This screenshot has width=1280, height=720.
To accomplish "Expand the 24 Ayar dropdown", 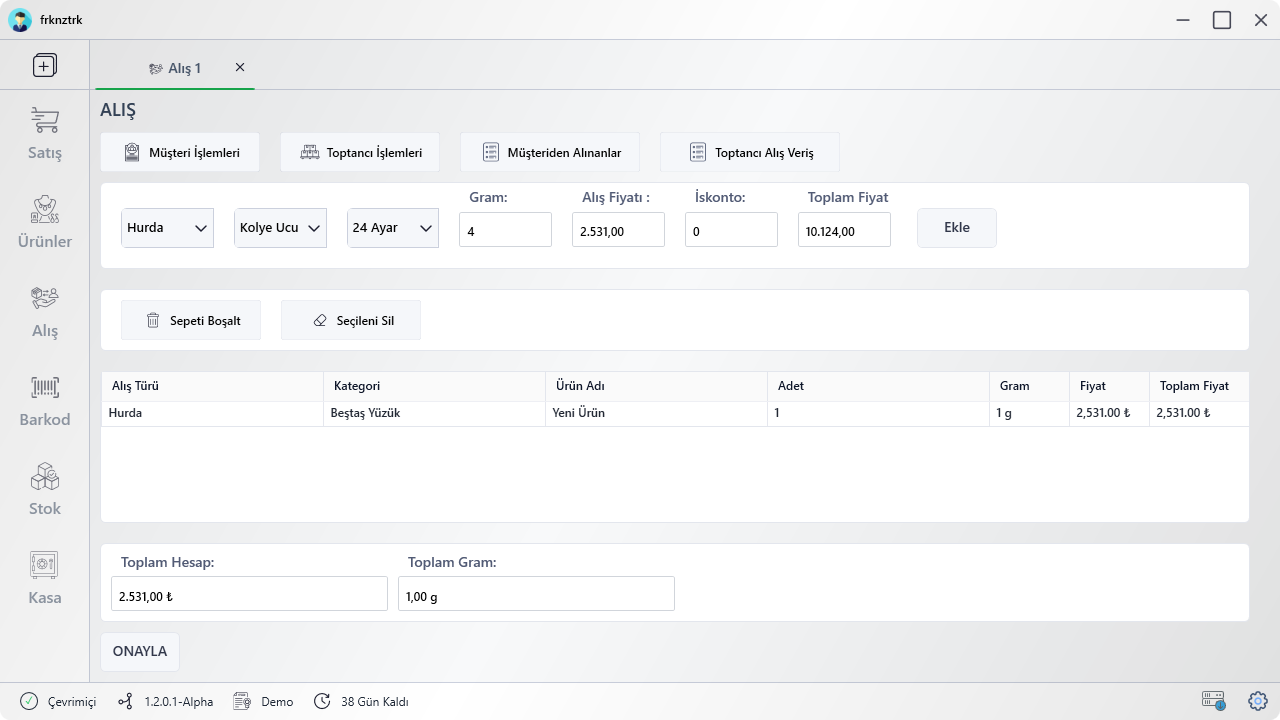I will 393,228.
